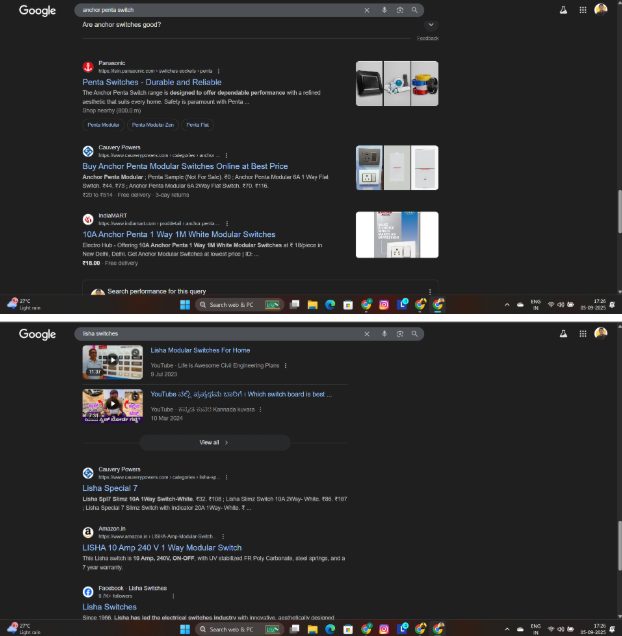Image resolution: width=622 pixels, height=636 pixels.
Task: Open more options for Amazon.in result
Action: (x=223, y=537)
